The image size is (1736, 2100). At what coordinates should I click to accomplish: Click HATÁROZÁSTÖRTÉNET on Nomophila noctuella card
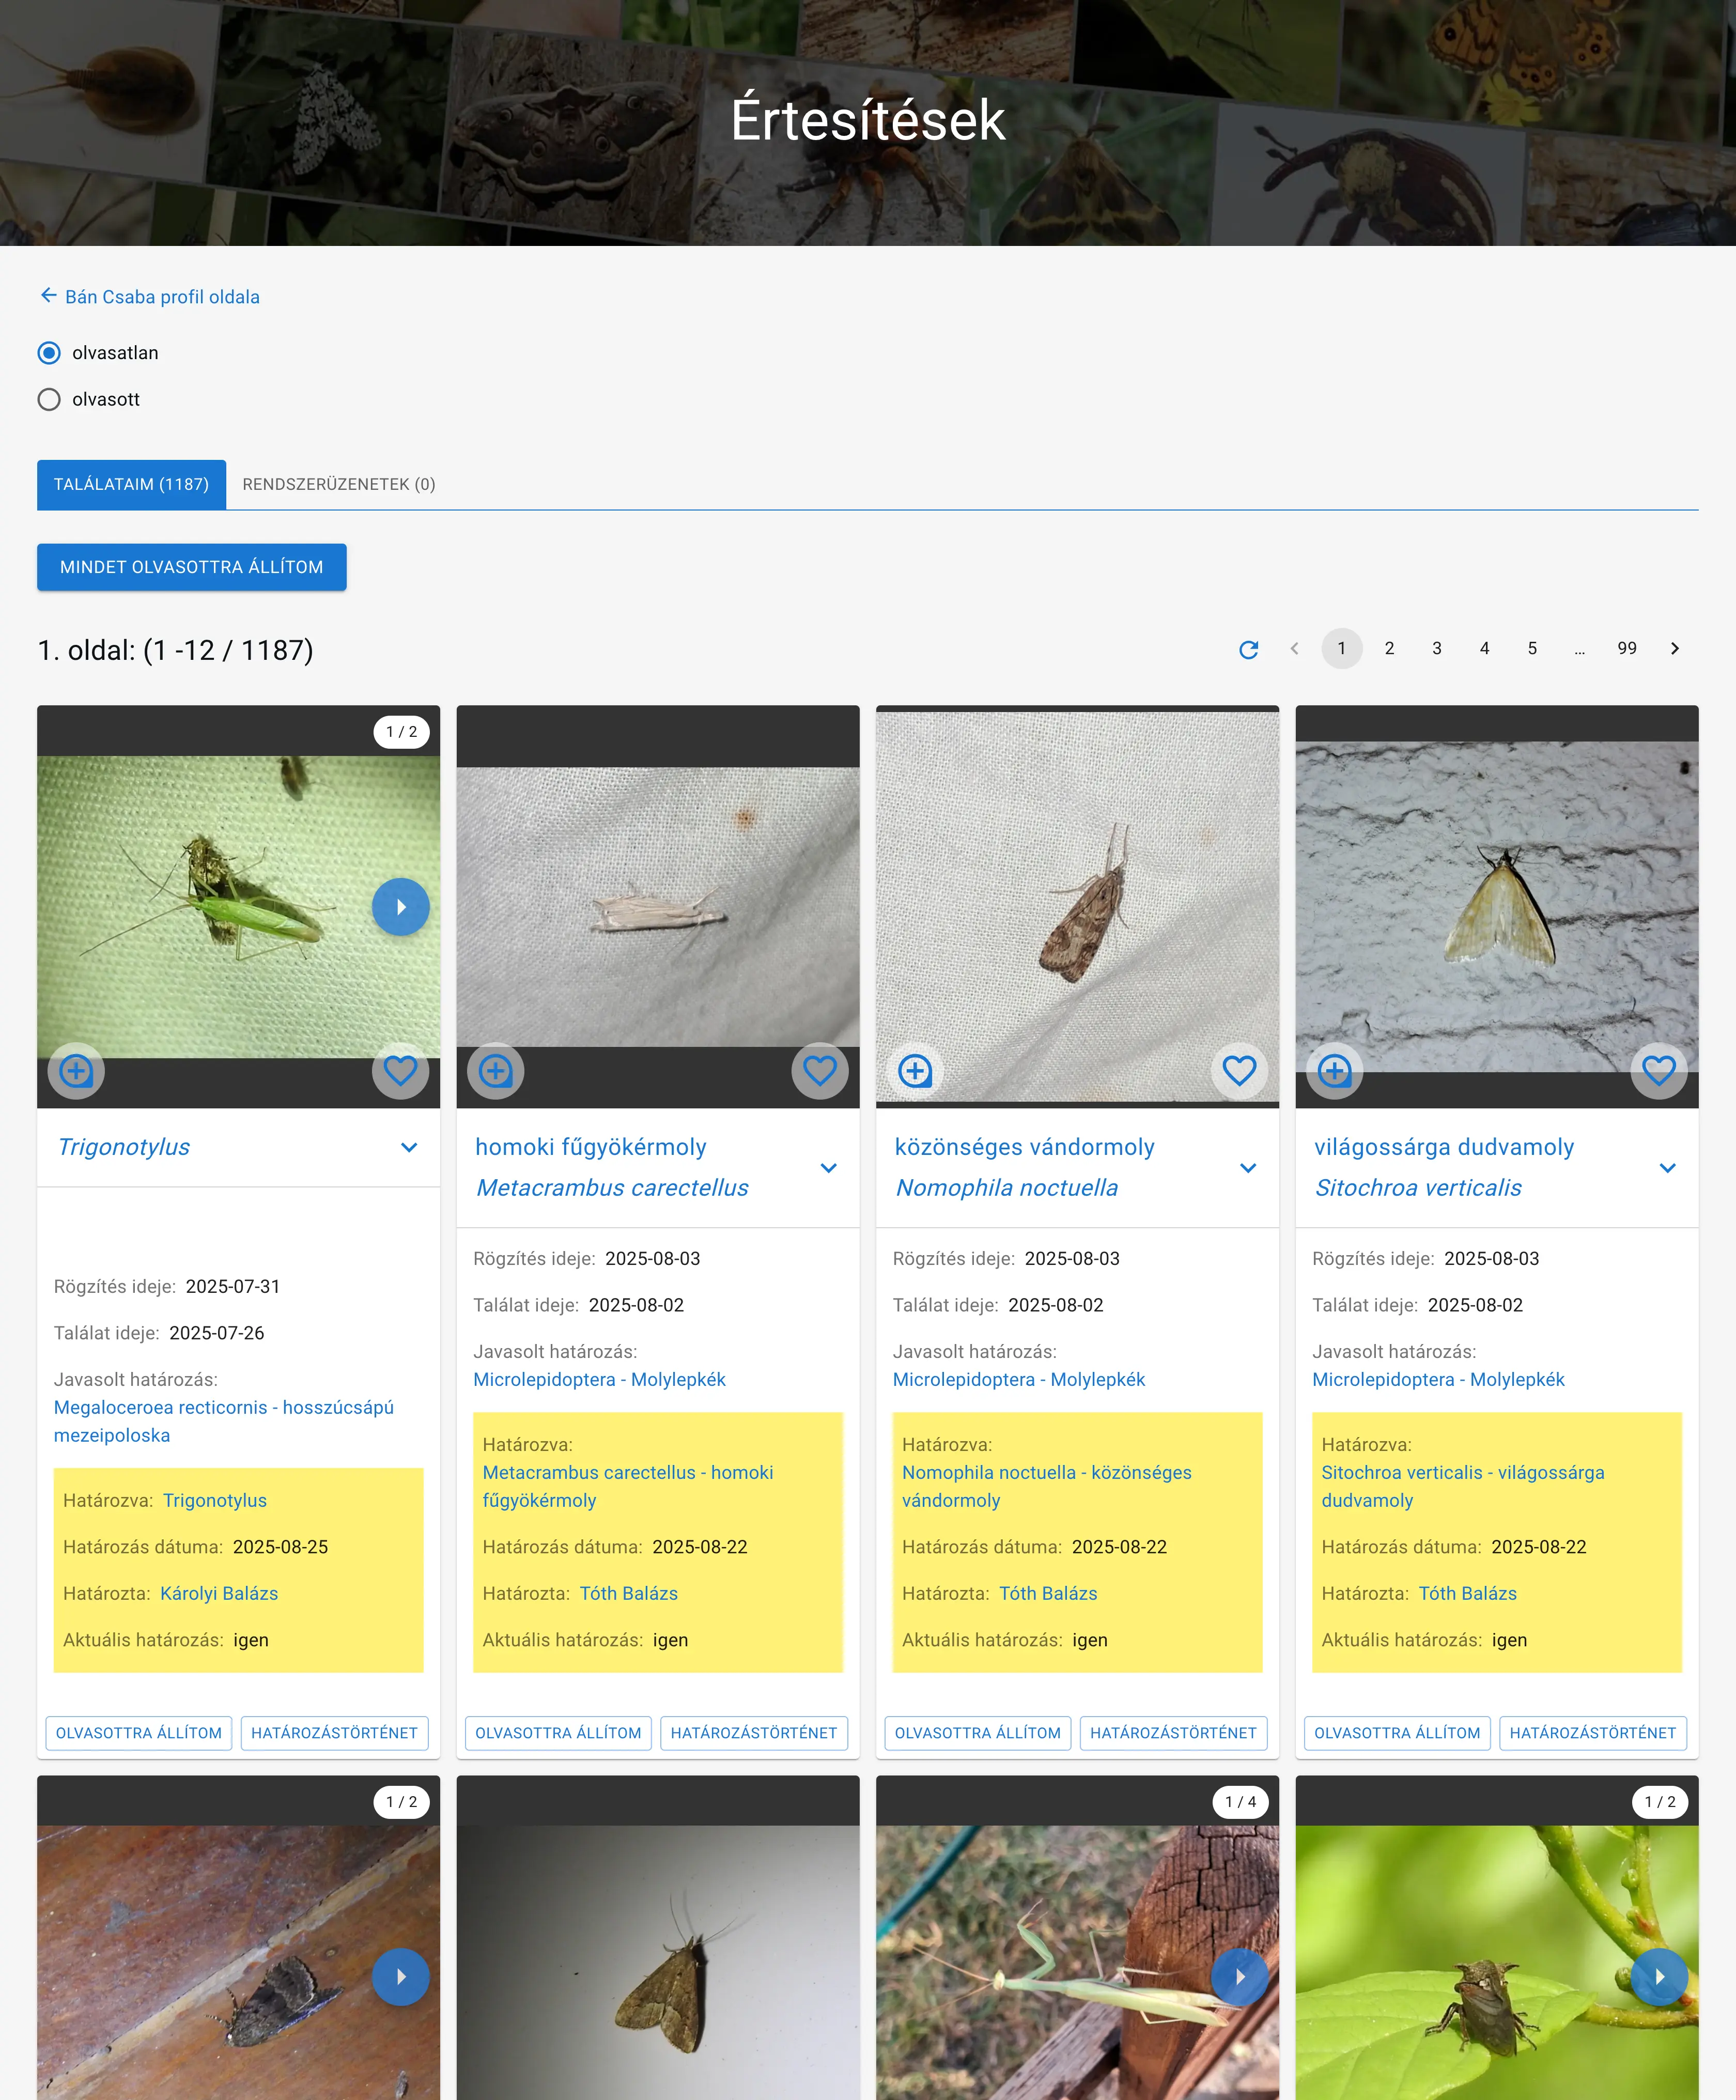click(1172, 1733)
